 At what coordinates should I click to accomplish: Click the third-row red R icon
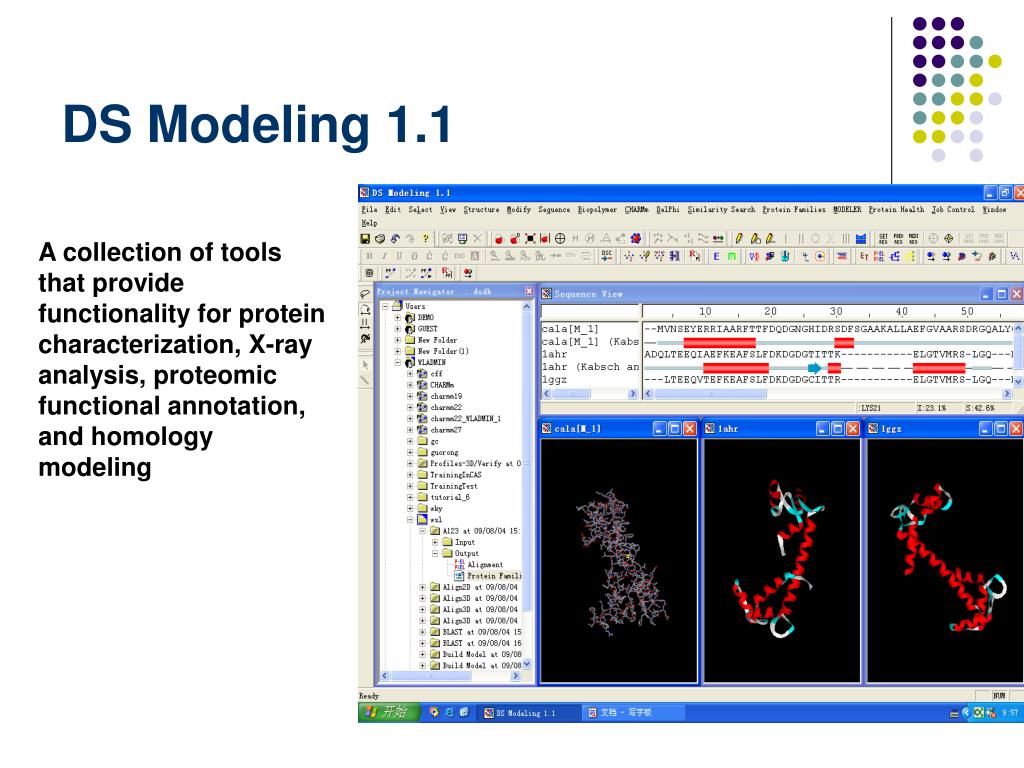tap(447, 272)
